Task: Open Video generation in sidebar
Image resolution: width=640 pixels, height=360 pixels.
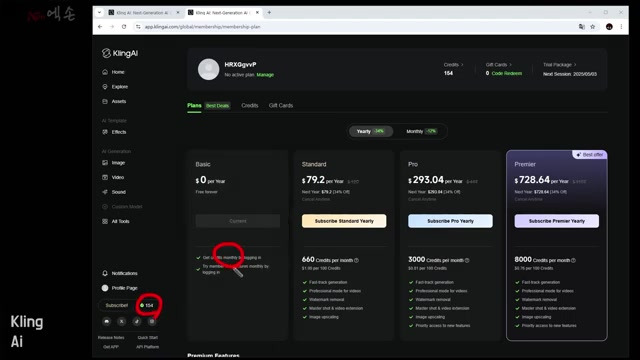Action: (113, 177)
